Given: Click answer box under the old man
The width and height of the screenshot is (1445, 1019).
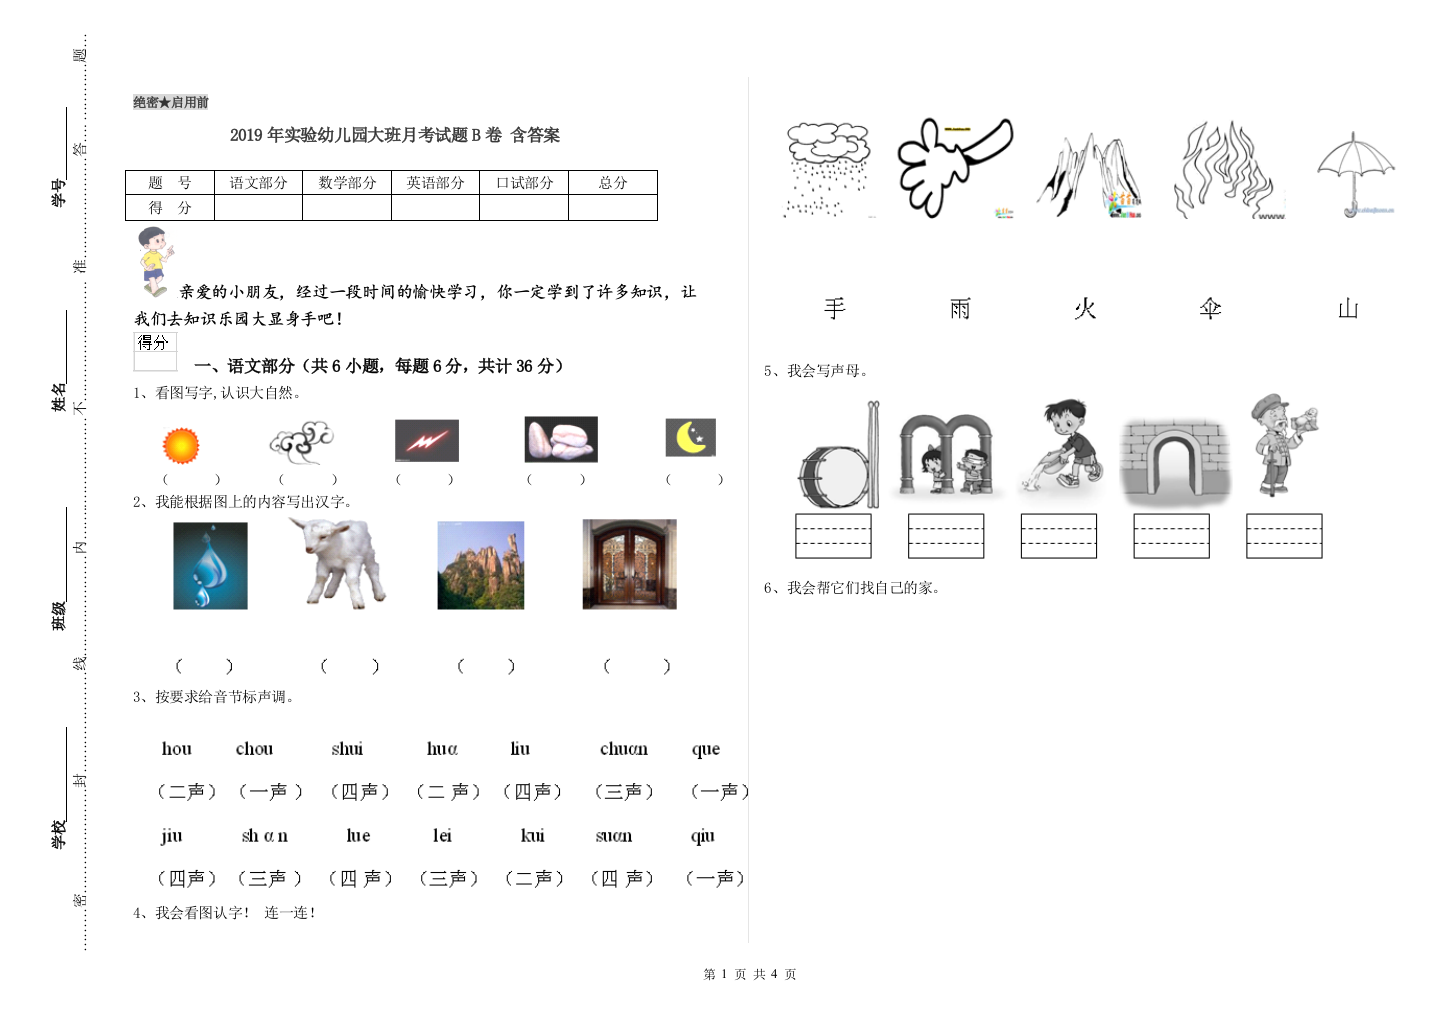Looking at the screenshot, I should point(1284,536).
